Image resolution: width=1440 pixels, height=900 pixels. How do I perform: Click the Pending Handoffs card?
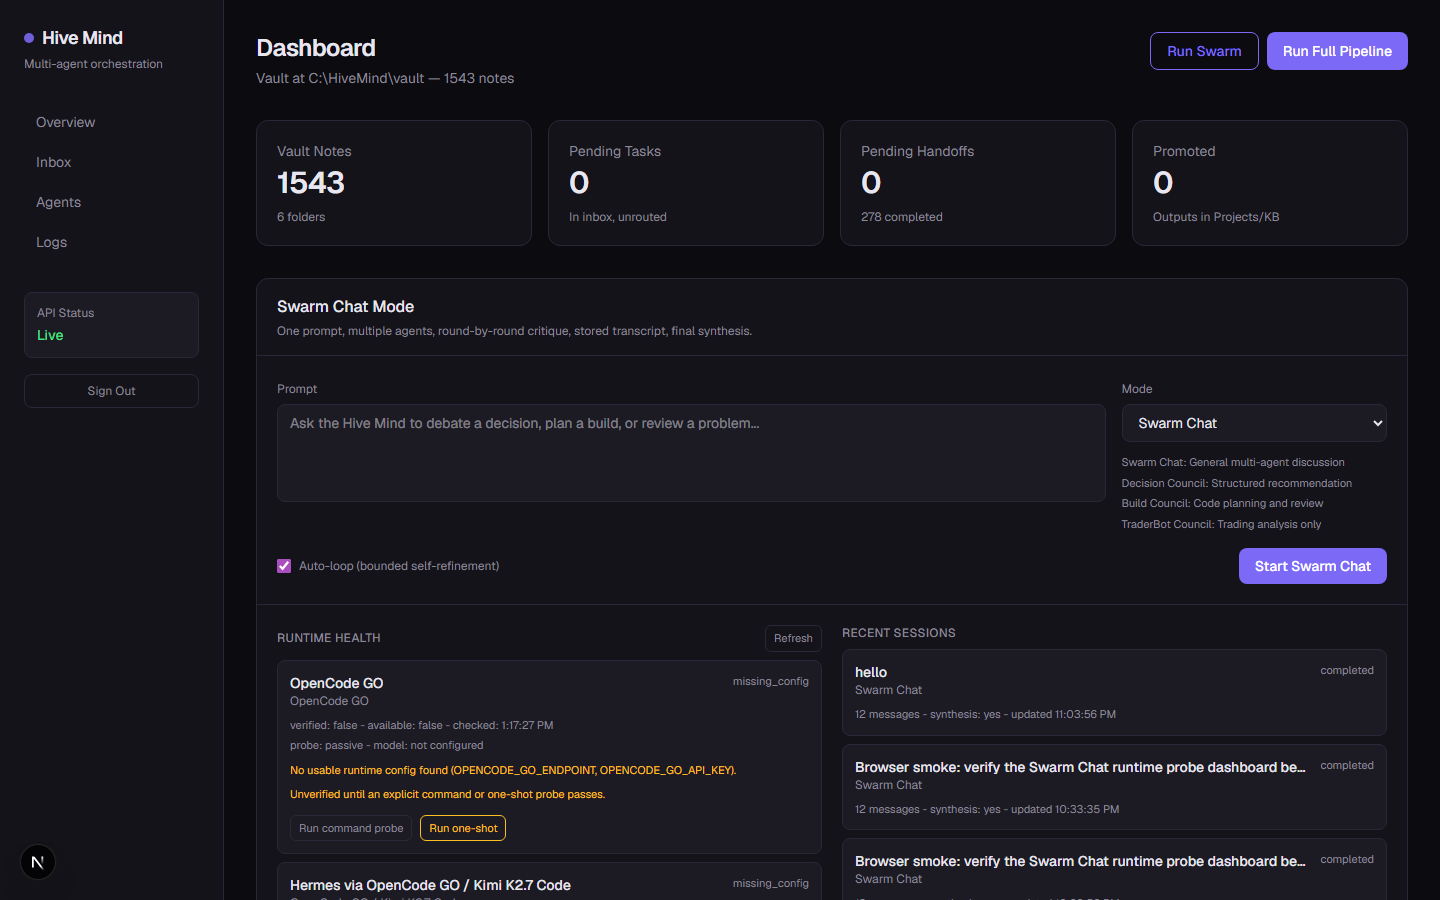978,183
